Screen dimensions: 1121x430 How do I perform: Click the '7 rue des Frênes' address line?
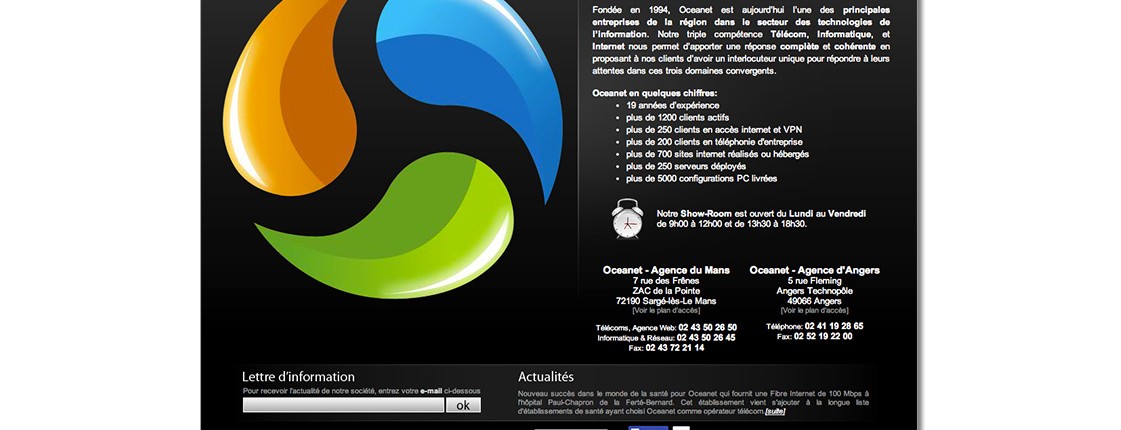666,281
